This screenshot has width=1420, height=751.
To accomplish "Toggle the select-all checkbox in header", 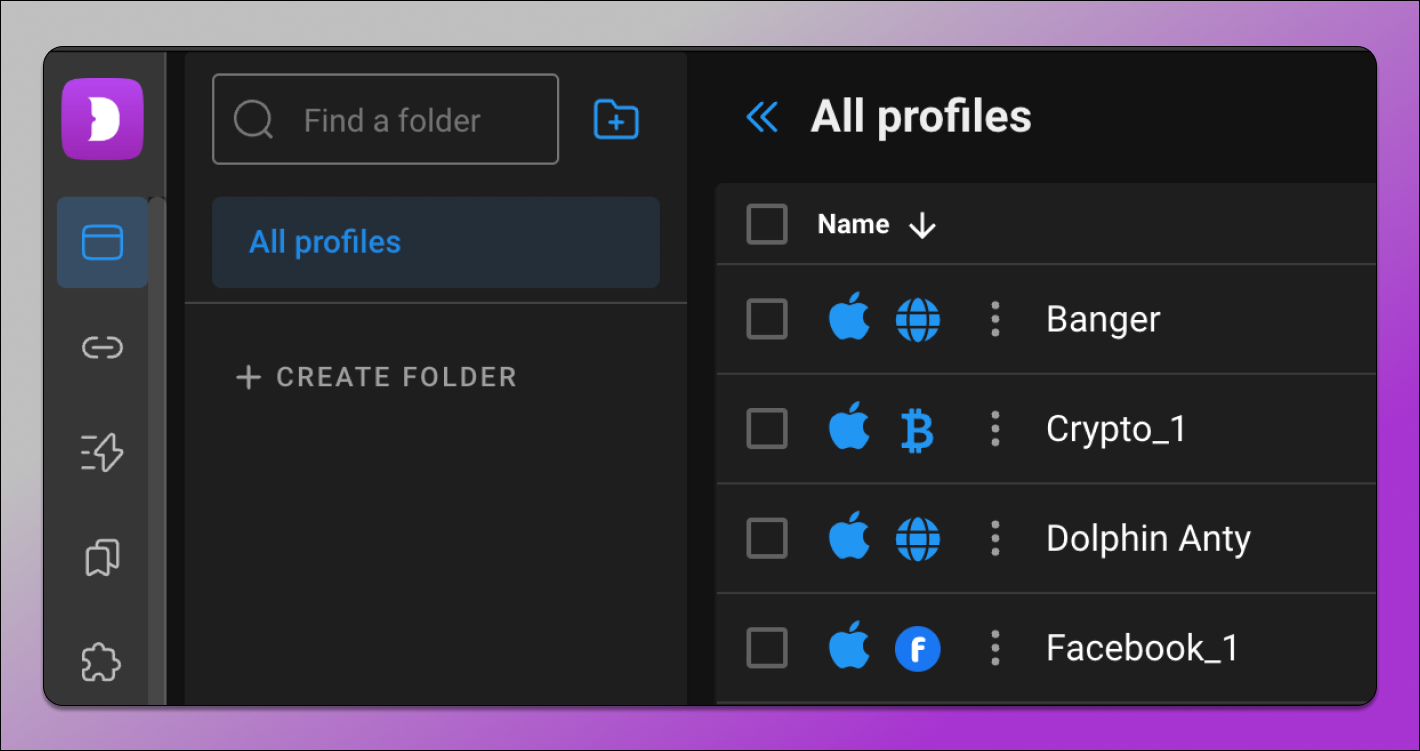I will point(767,224).
